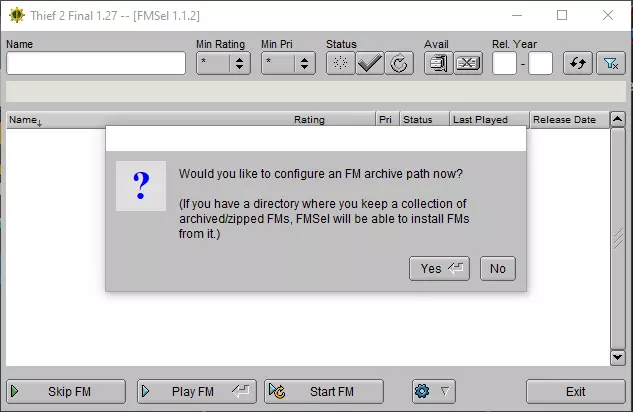Toggle the not-available filter icon
Viewport: 633px width, 412px height.
click(468, 63)
